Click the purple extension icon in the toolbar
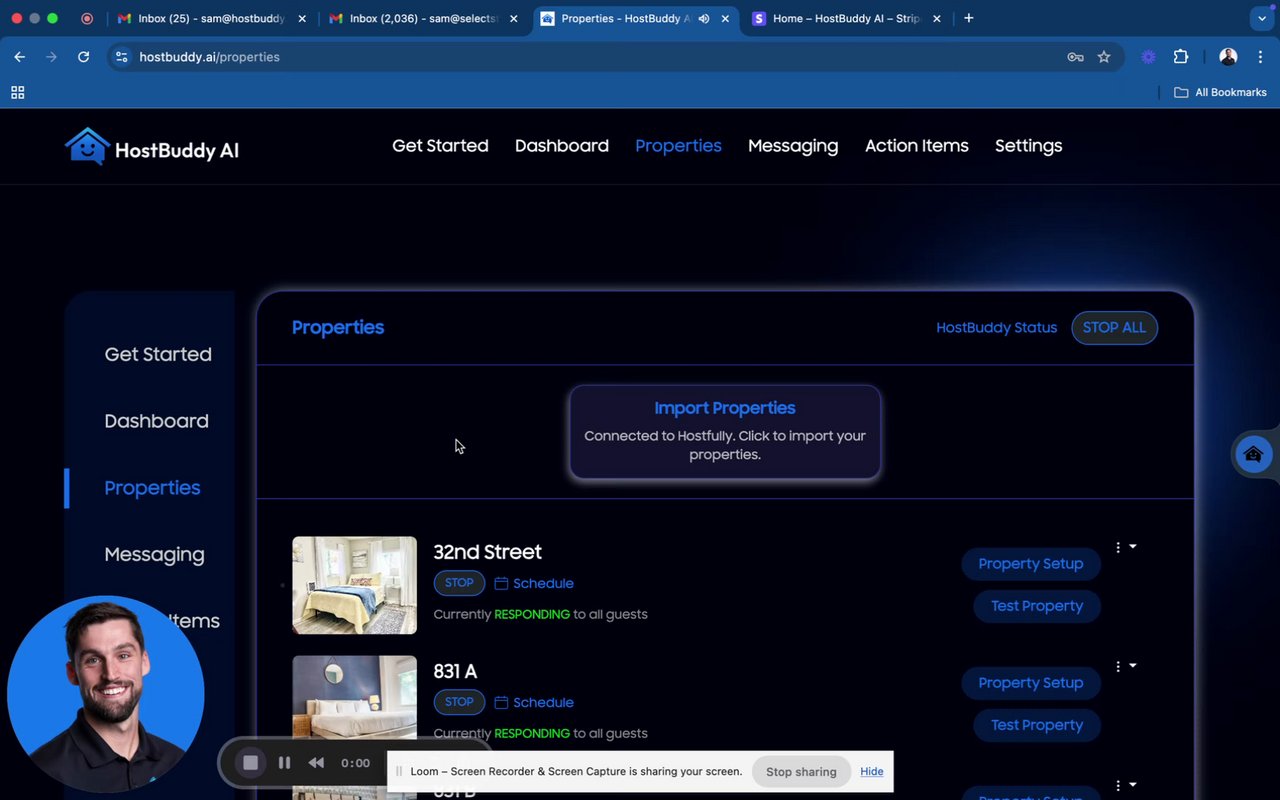Viewport: 1280px width, 800px height. pyautogui.click(x=1149, y=57)
